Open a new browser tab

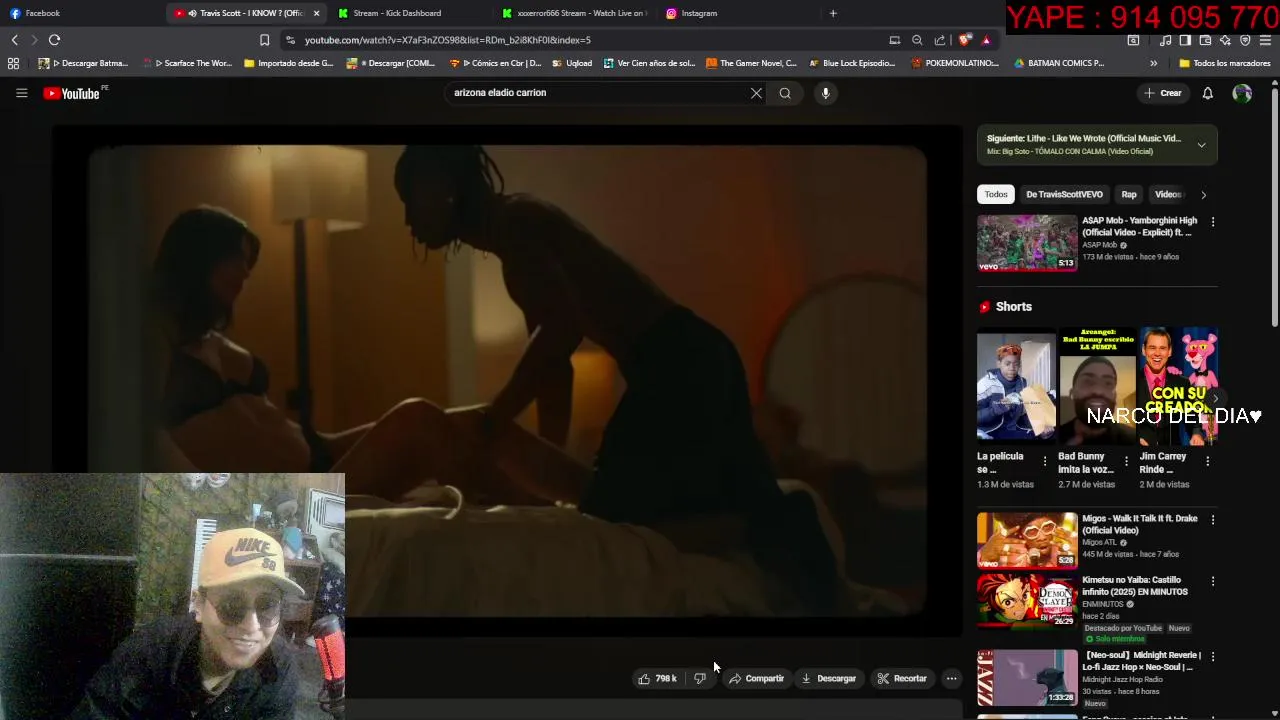pyautogui.click(x=833, y=13)
